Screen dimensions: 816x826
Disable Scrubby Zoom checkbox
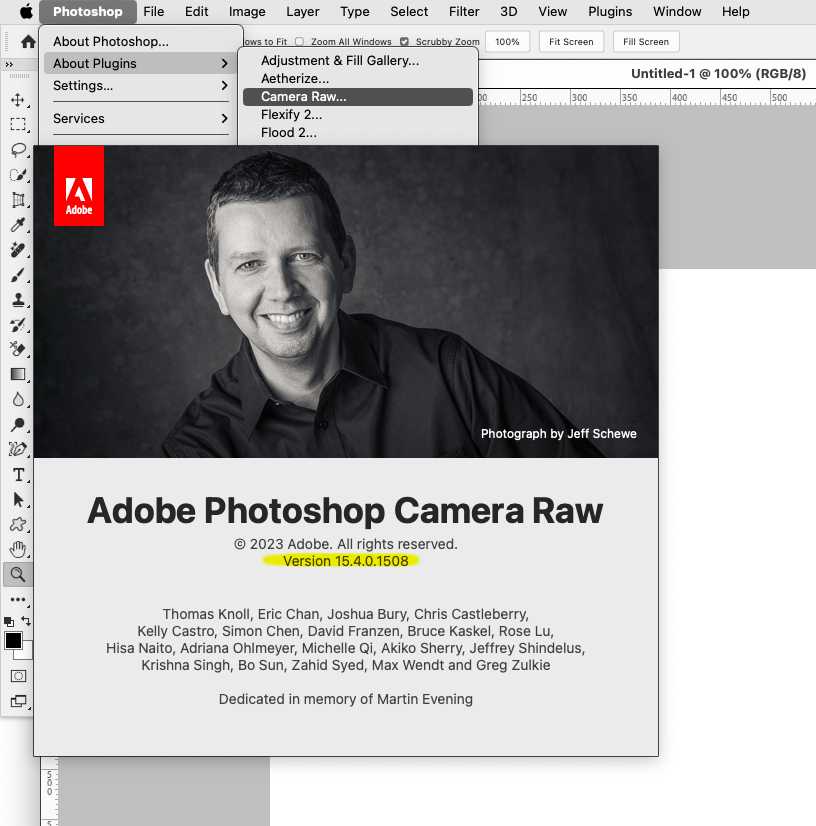tap(404, 42)
